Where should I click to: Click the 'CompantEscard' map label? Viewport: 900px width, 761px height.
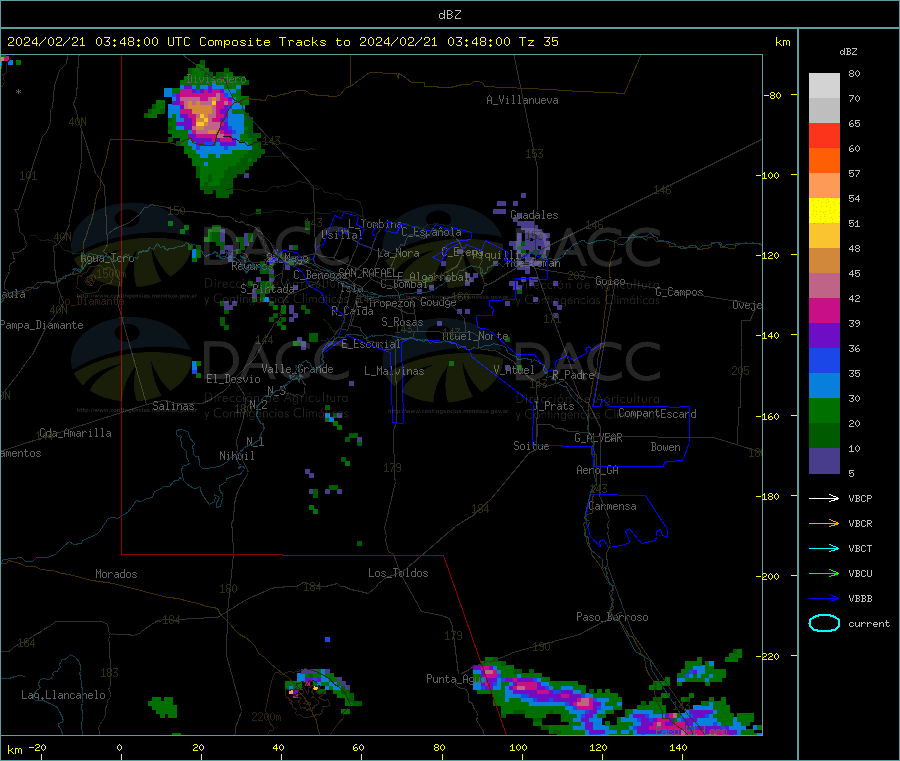(x=657, y=414)
